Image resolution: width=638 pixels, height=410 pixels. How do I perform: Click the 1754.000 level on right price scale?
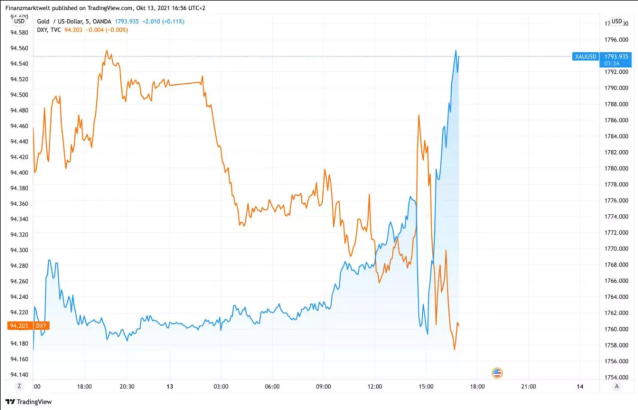615,377
